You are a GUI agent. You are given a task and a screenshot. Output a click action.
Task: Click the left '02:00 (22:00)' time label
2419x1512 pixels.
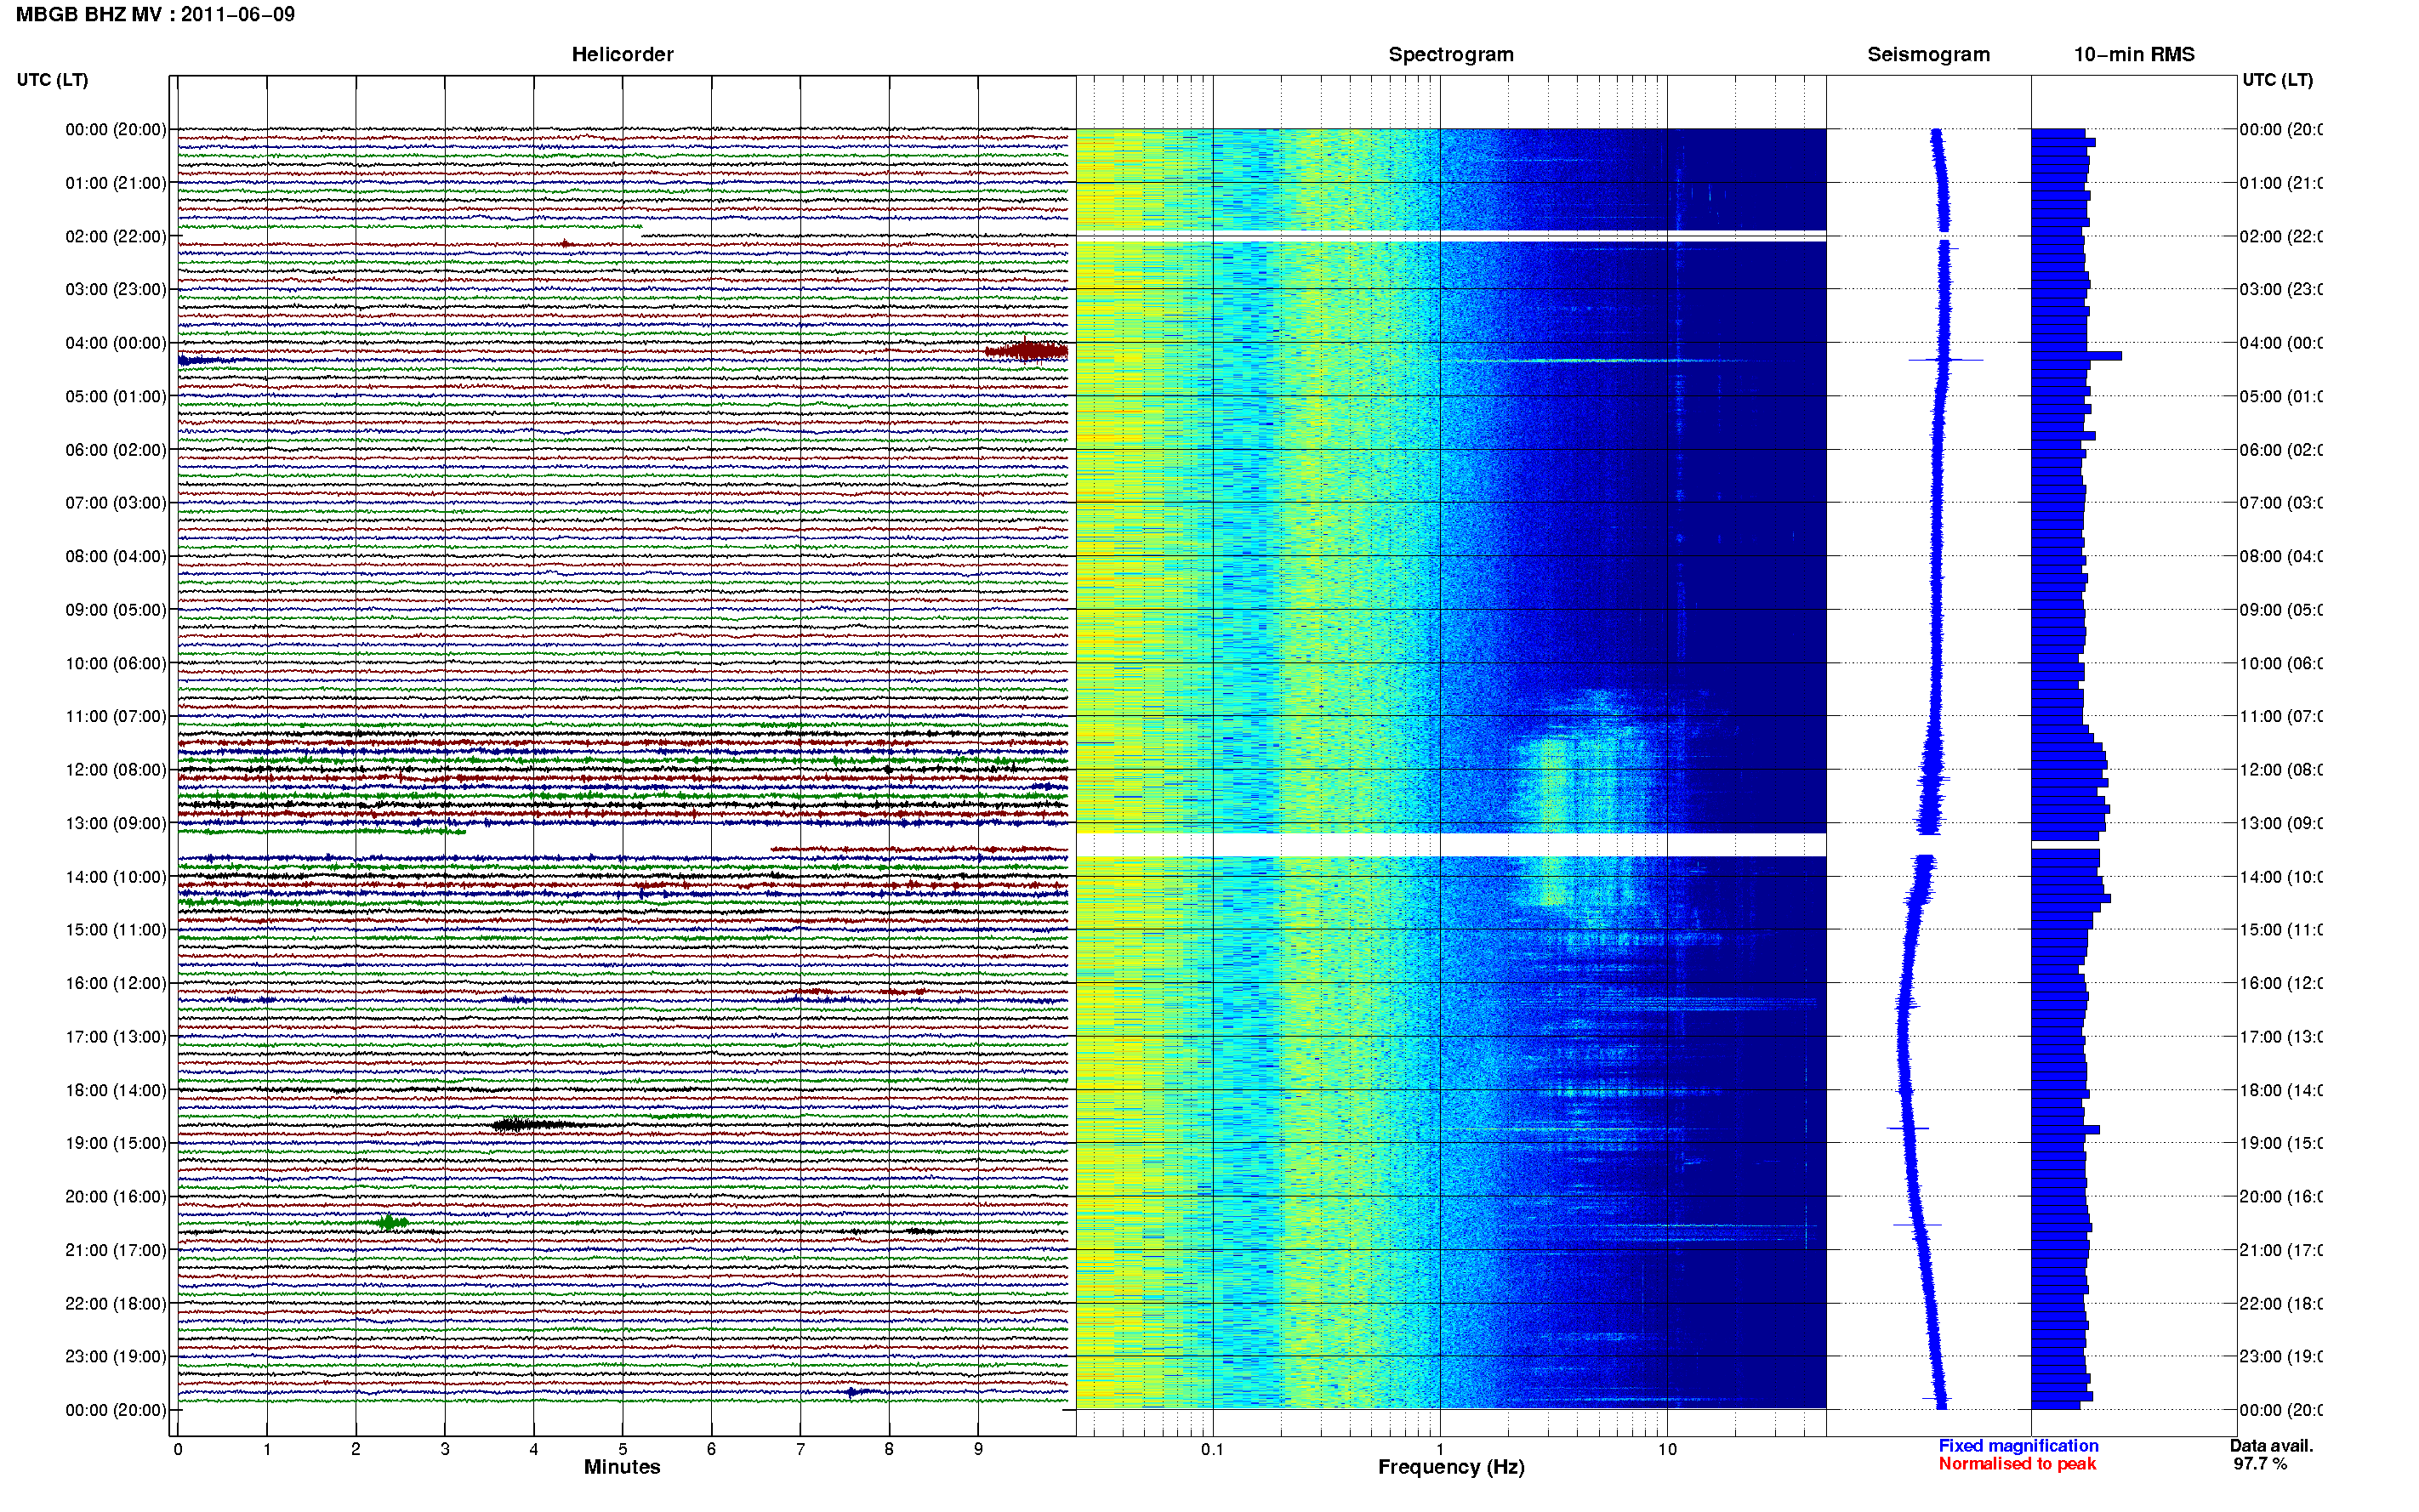tap(116, 236)
